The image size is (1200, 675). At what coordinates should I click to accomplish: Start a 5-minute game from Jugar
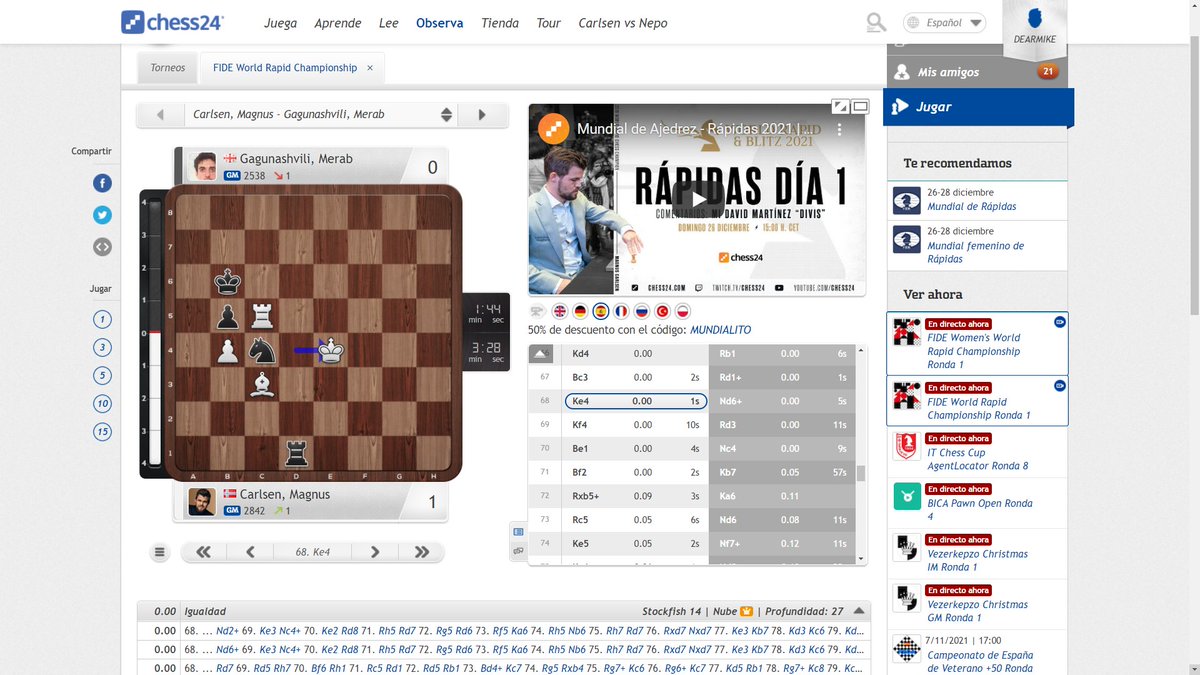click(x=102, y=376)
